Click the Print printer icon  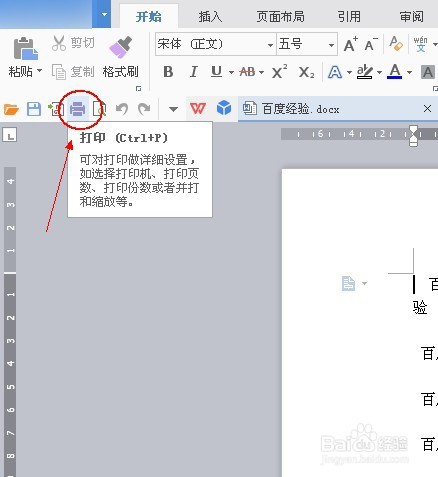pos(78,109)
